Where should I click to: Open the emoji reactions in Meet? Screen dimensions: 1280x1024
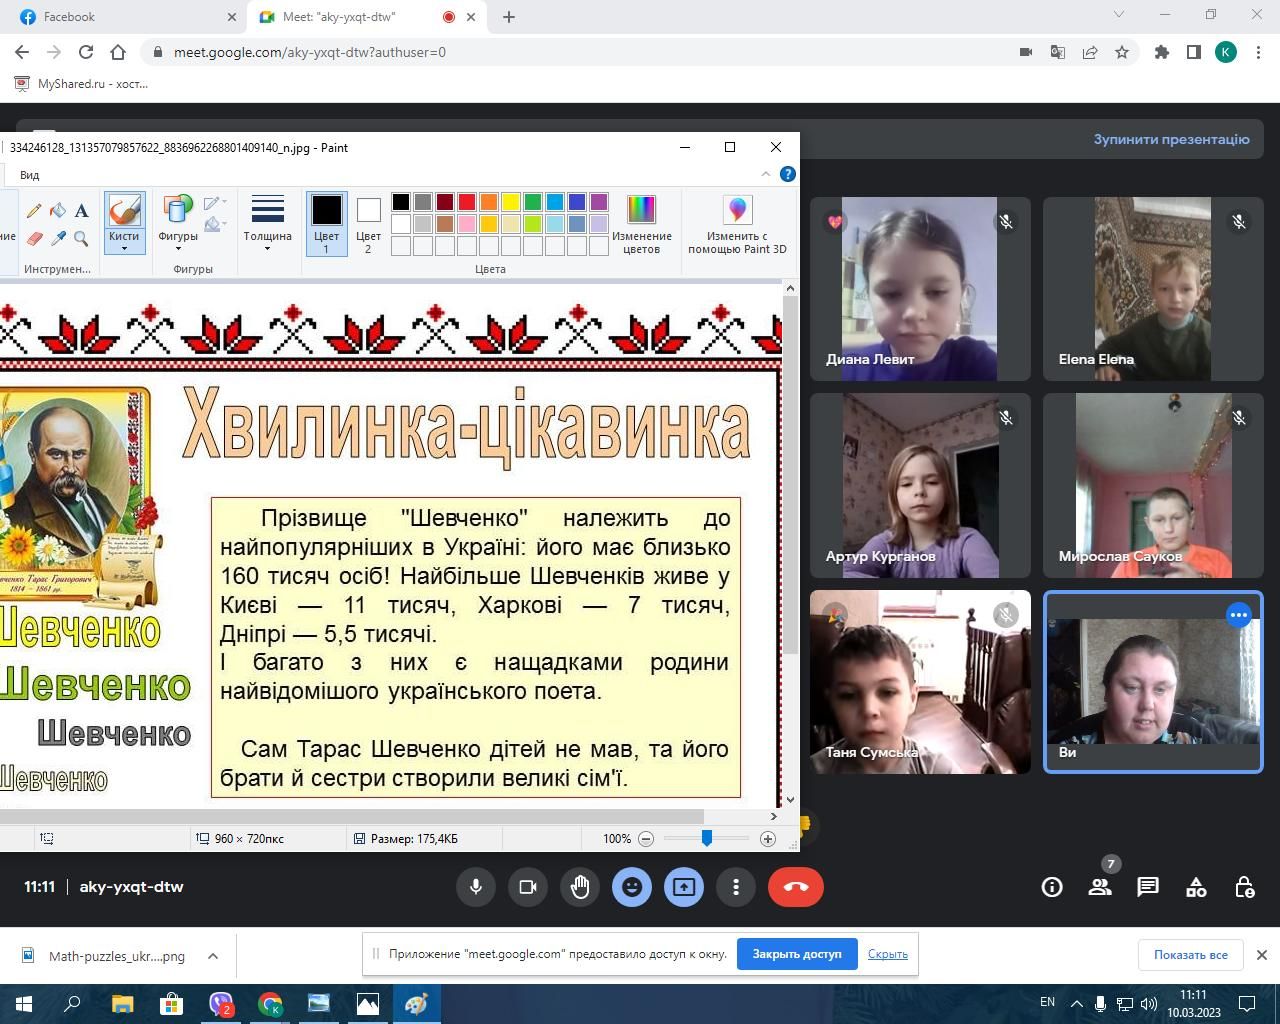point(632,887)
